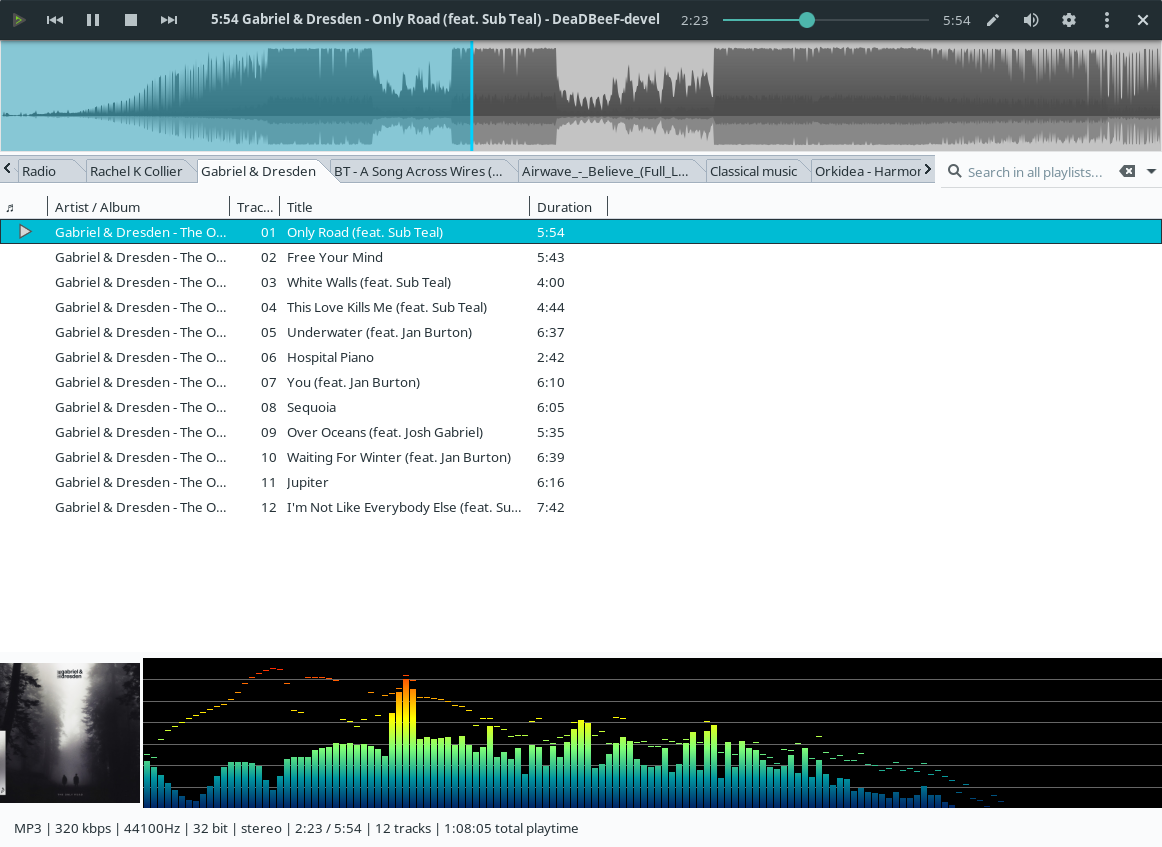Sort by the Artist / Album column
1162x847 pixels.
tap(138, 207)
